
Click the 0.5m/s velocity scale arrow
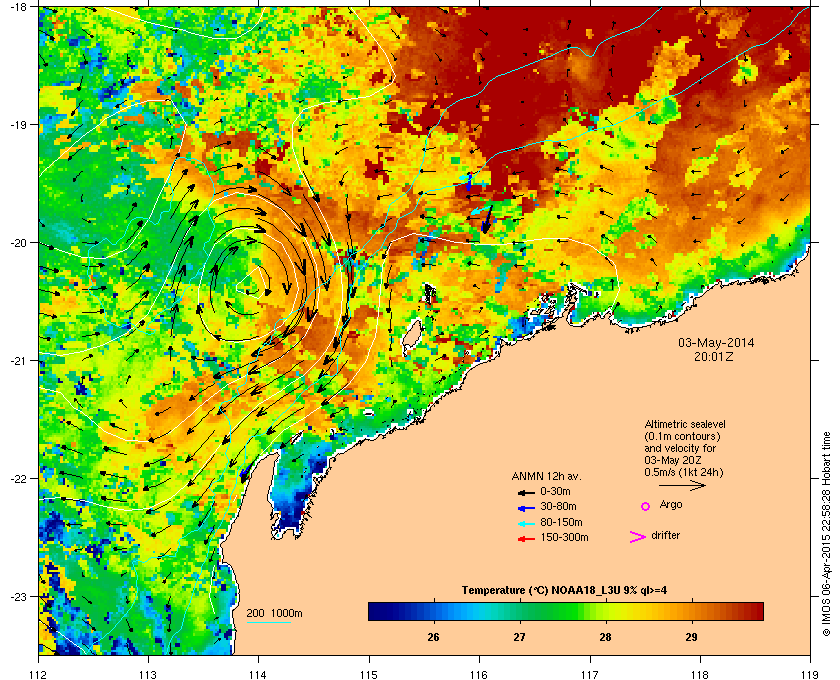(x=682, y=486)
